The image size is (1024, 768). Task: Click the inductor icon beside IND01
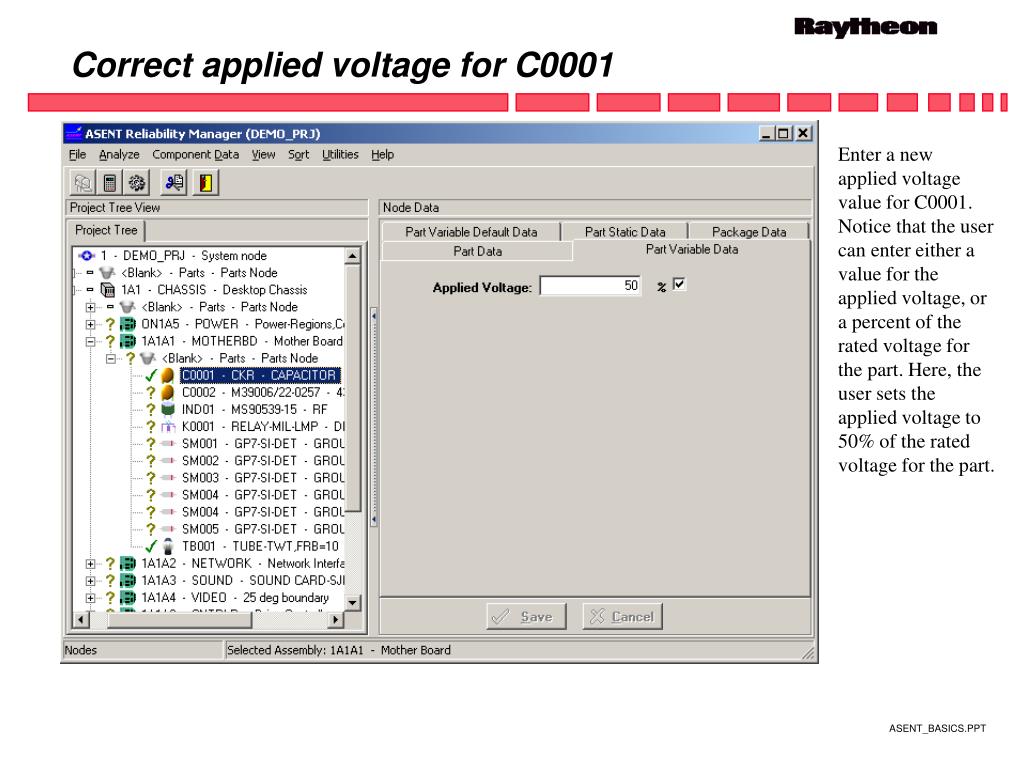click(168, 409)
